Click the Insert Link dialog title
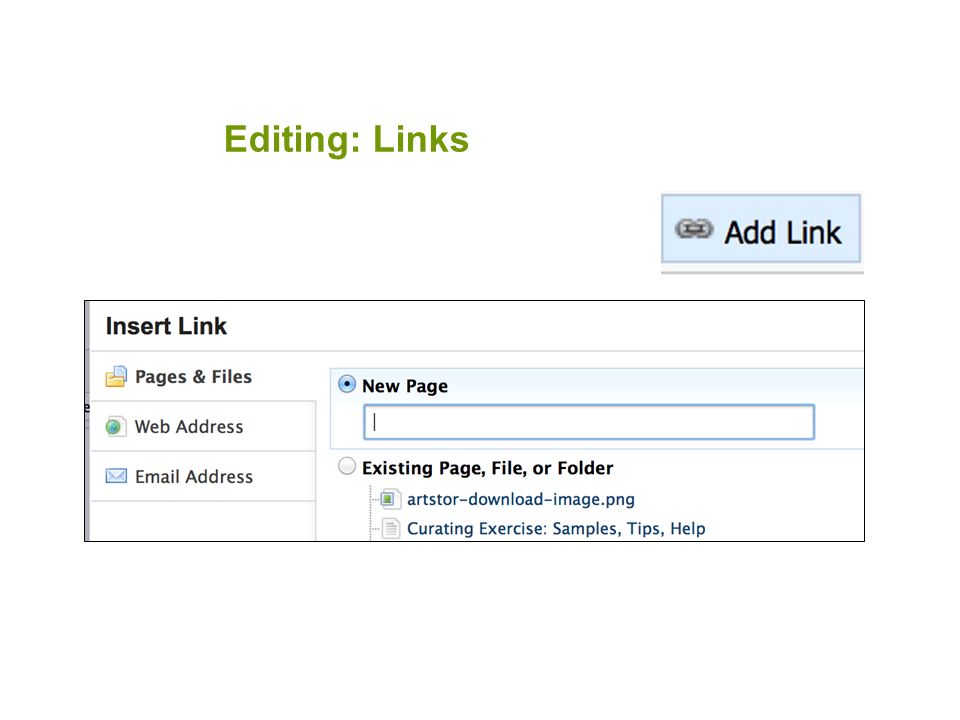Screen dimensions: 960x720 coord(166,326)
